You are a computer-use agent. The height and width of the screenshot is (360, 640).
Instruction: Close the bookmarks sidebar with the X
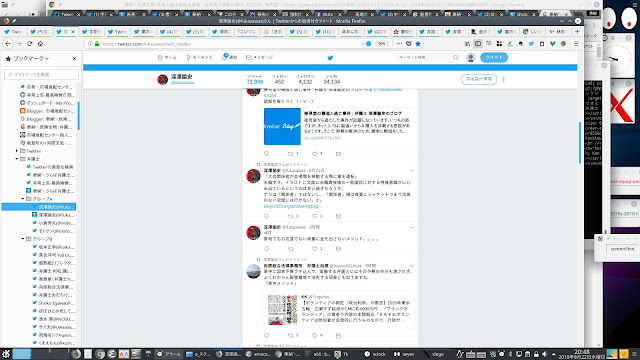(74, 59)
